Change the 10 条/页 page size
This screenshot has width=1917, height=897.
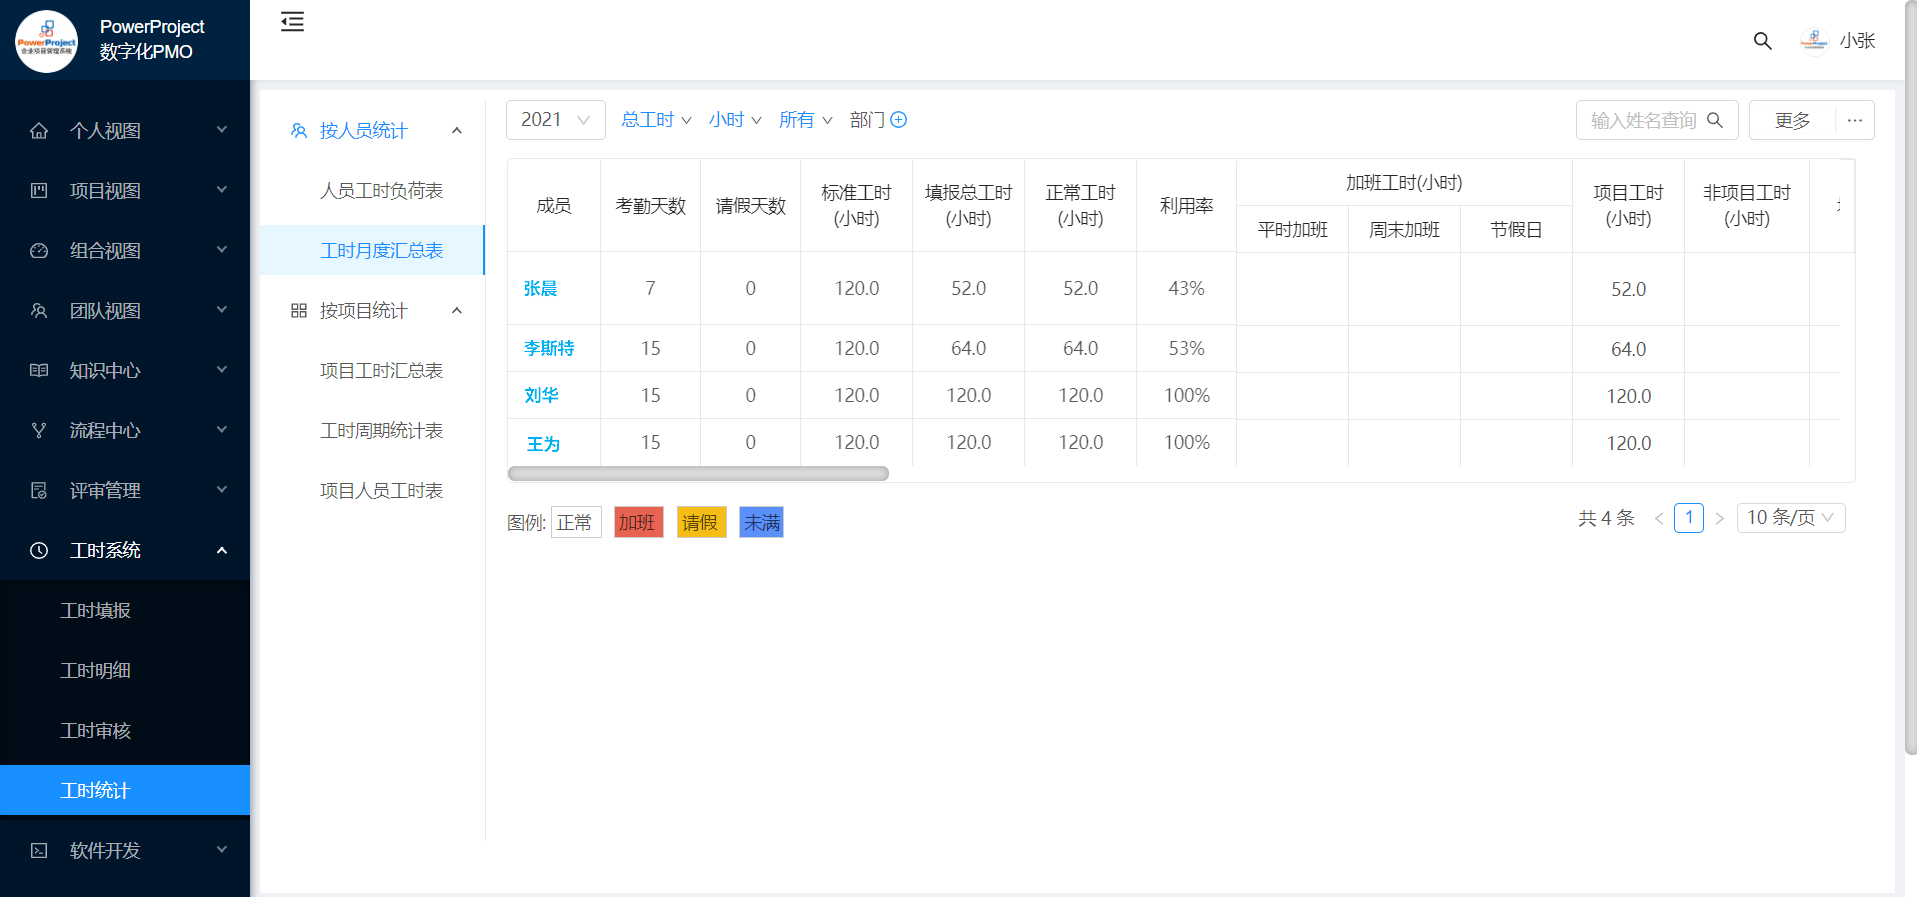pos(1789,518)
